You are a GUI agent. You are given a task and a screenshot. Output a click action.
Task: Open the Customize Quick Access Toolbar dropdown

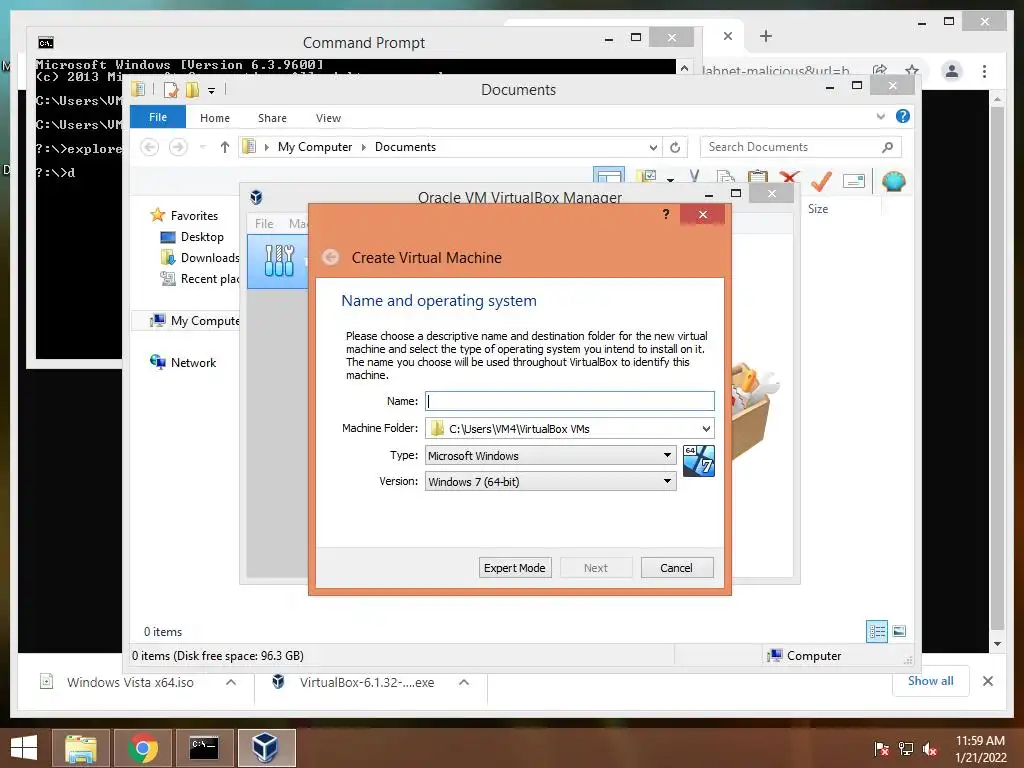[x=212, y=91]
